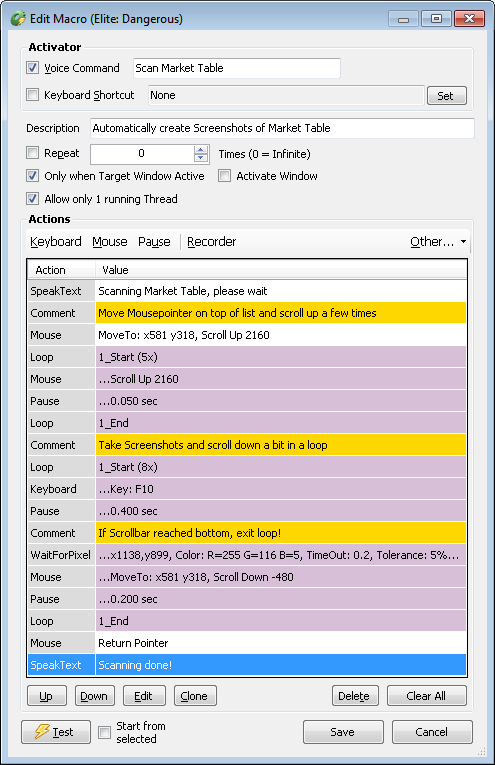Viewport: 495px width, 765px height.
Task: Increase Repeat count with up arrow
Action: coord(201,150)
